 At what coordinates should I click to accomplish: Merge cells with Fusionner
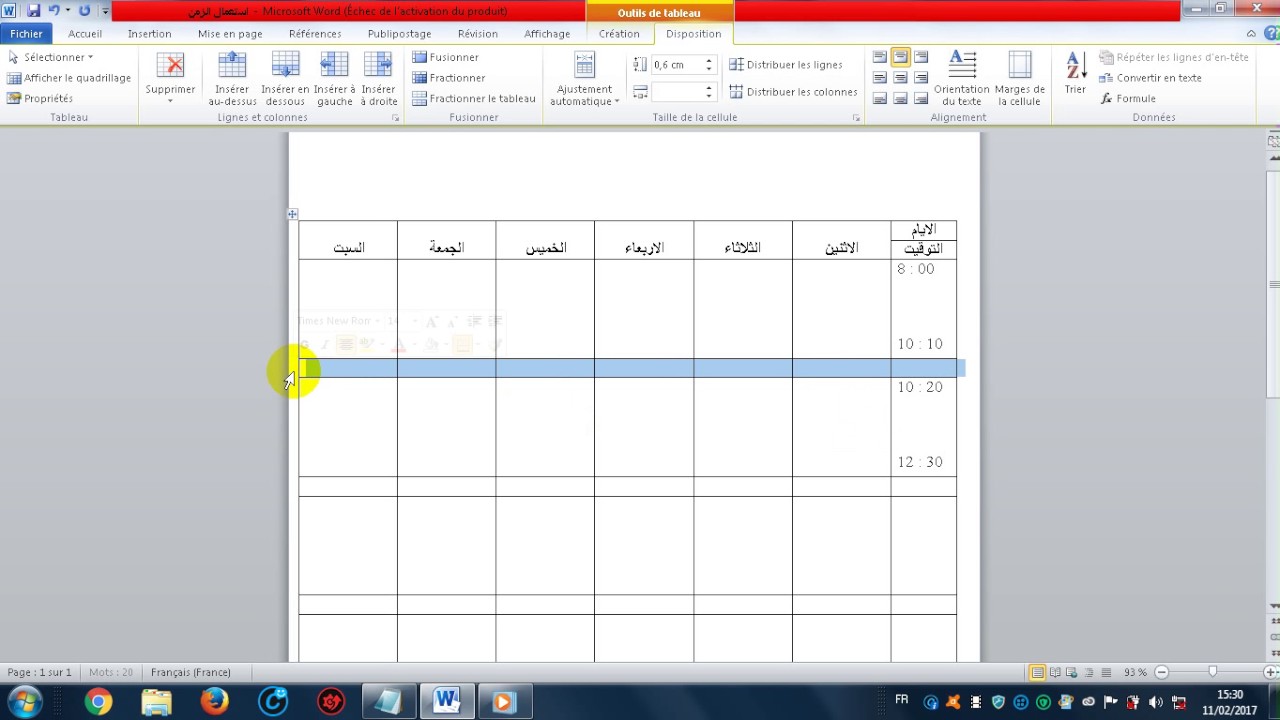click(446, 57)
